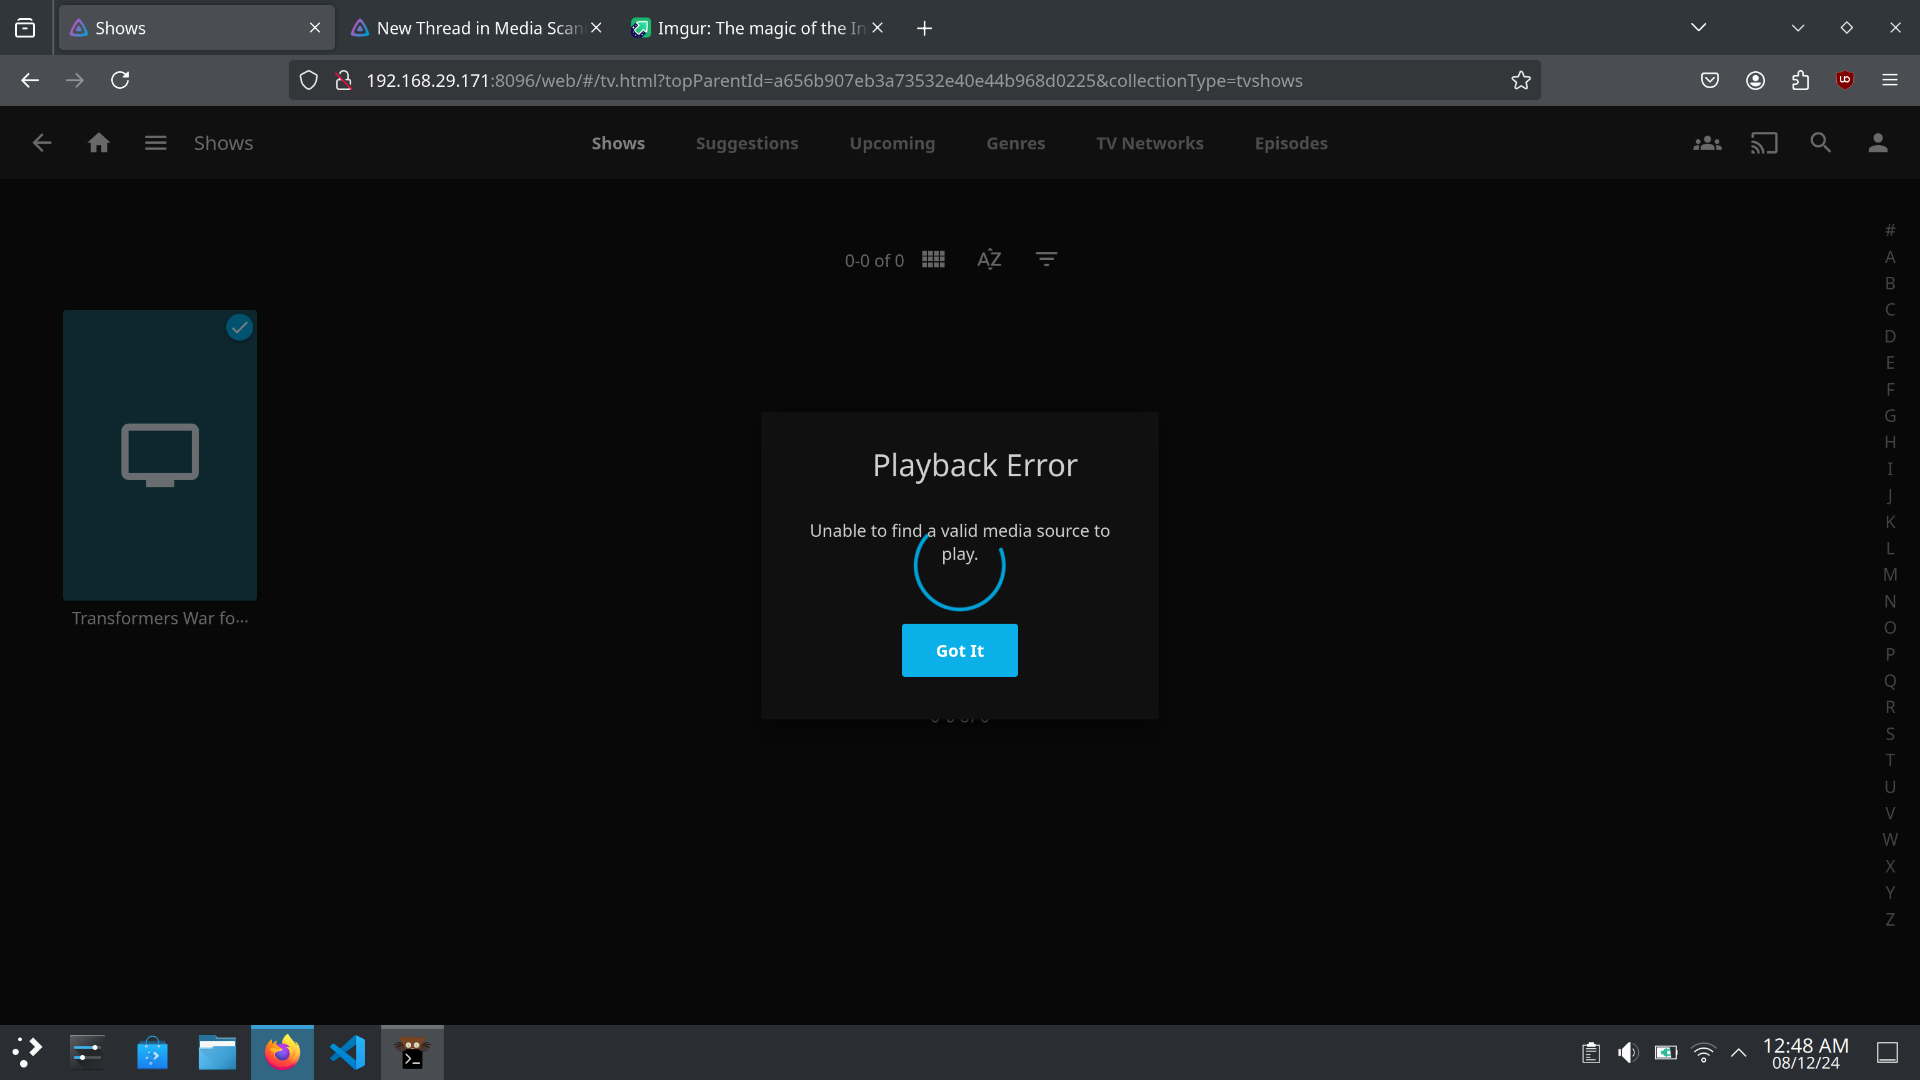Go to Jellyfin home
This screenshot has height=1080, width=1920.
(98, 143)
